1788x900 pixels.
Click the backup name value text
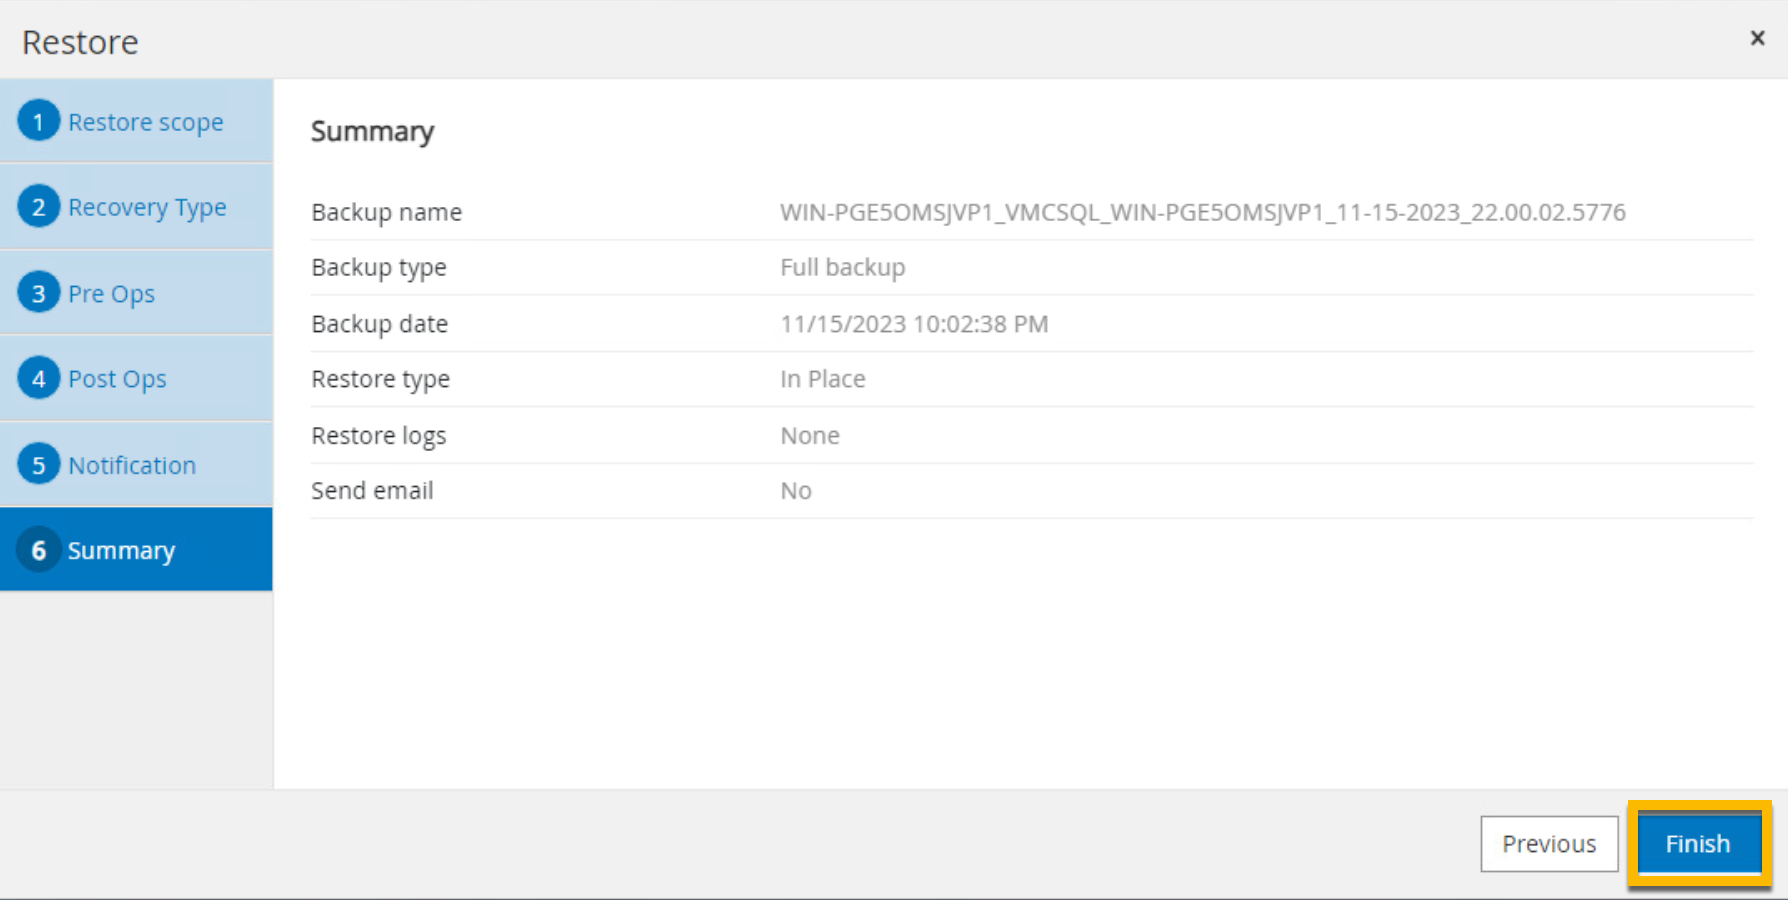point(1203,212)
